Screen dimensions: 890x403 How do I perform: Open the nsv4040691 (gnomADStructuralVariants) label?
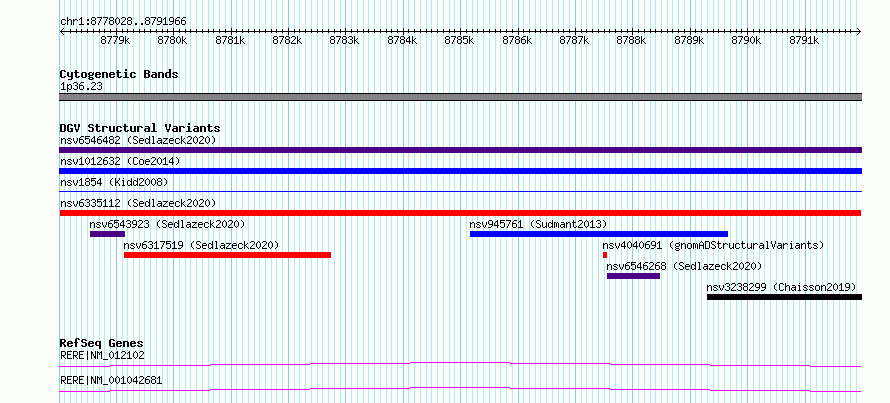point(713,245)
